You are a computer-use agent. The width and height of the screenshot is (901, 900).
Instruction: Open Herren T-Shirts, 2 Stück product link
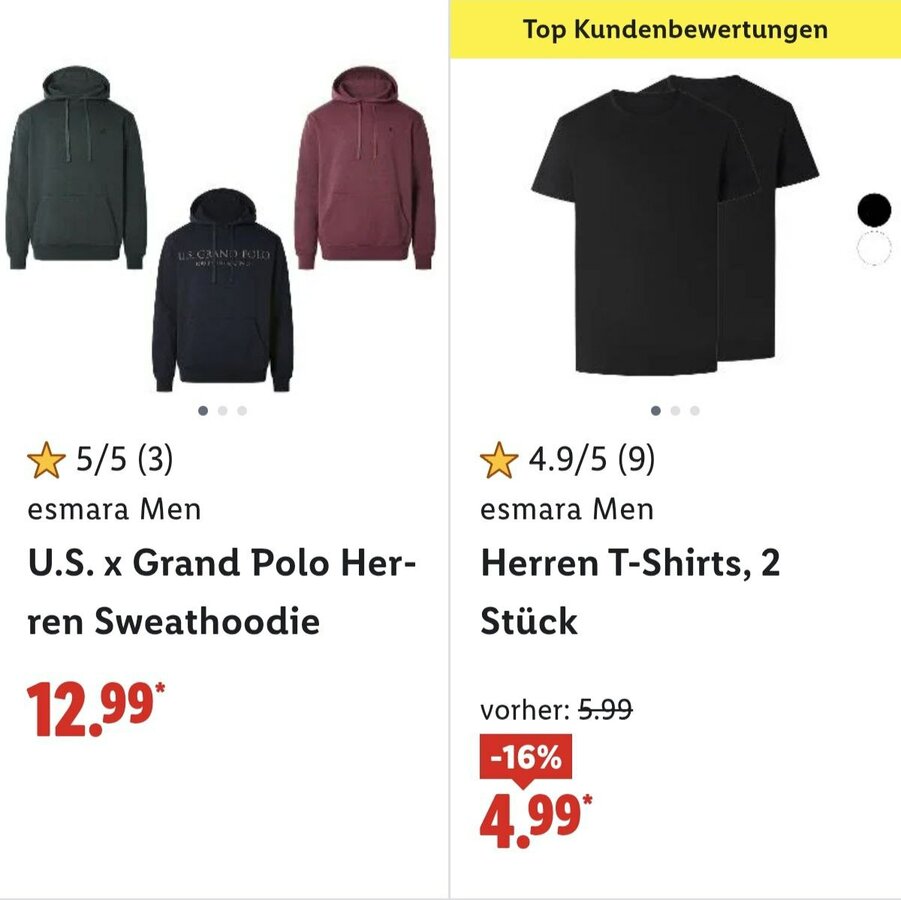[x=630, y=592]
